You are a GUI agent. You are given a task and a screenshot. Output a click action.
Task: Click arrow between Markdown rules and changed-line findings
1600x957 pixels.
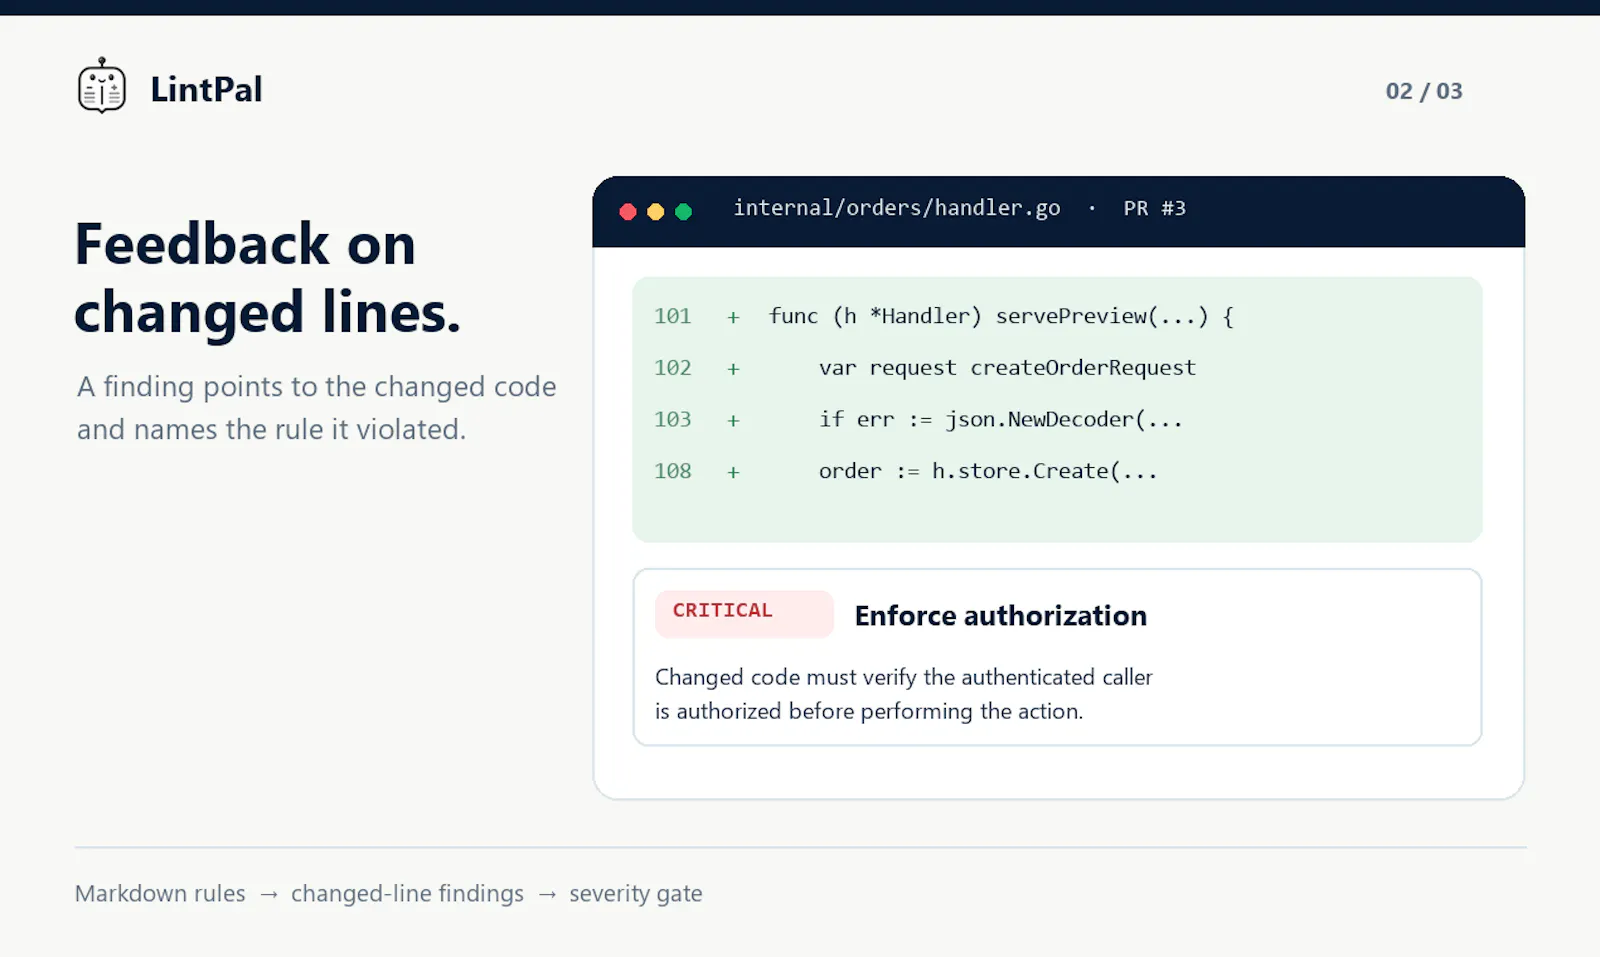point(268,895)
